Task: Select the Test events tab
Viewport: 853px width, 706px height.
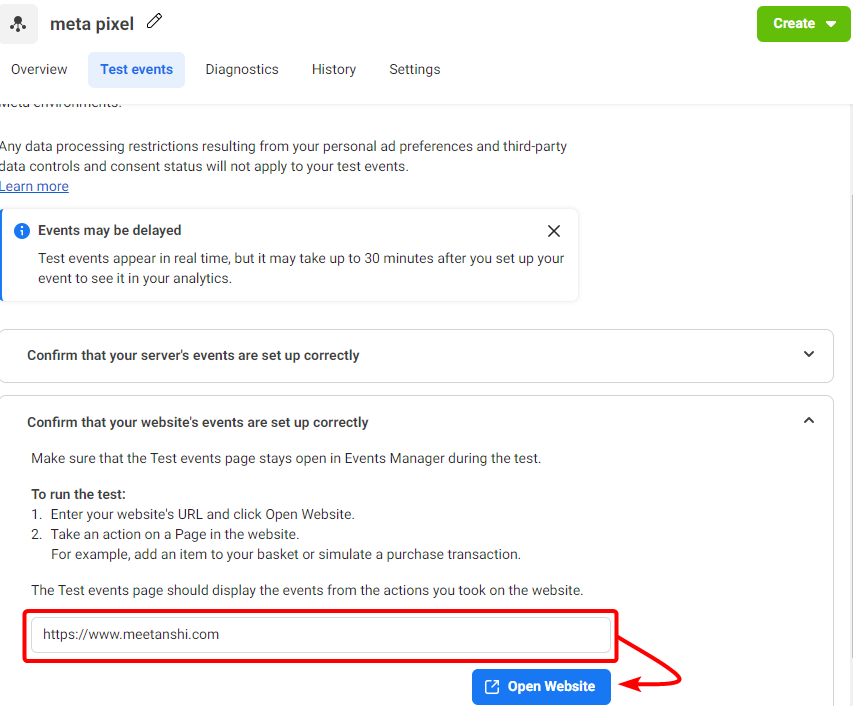Action: tap(137, 70)
